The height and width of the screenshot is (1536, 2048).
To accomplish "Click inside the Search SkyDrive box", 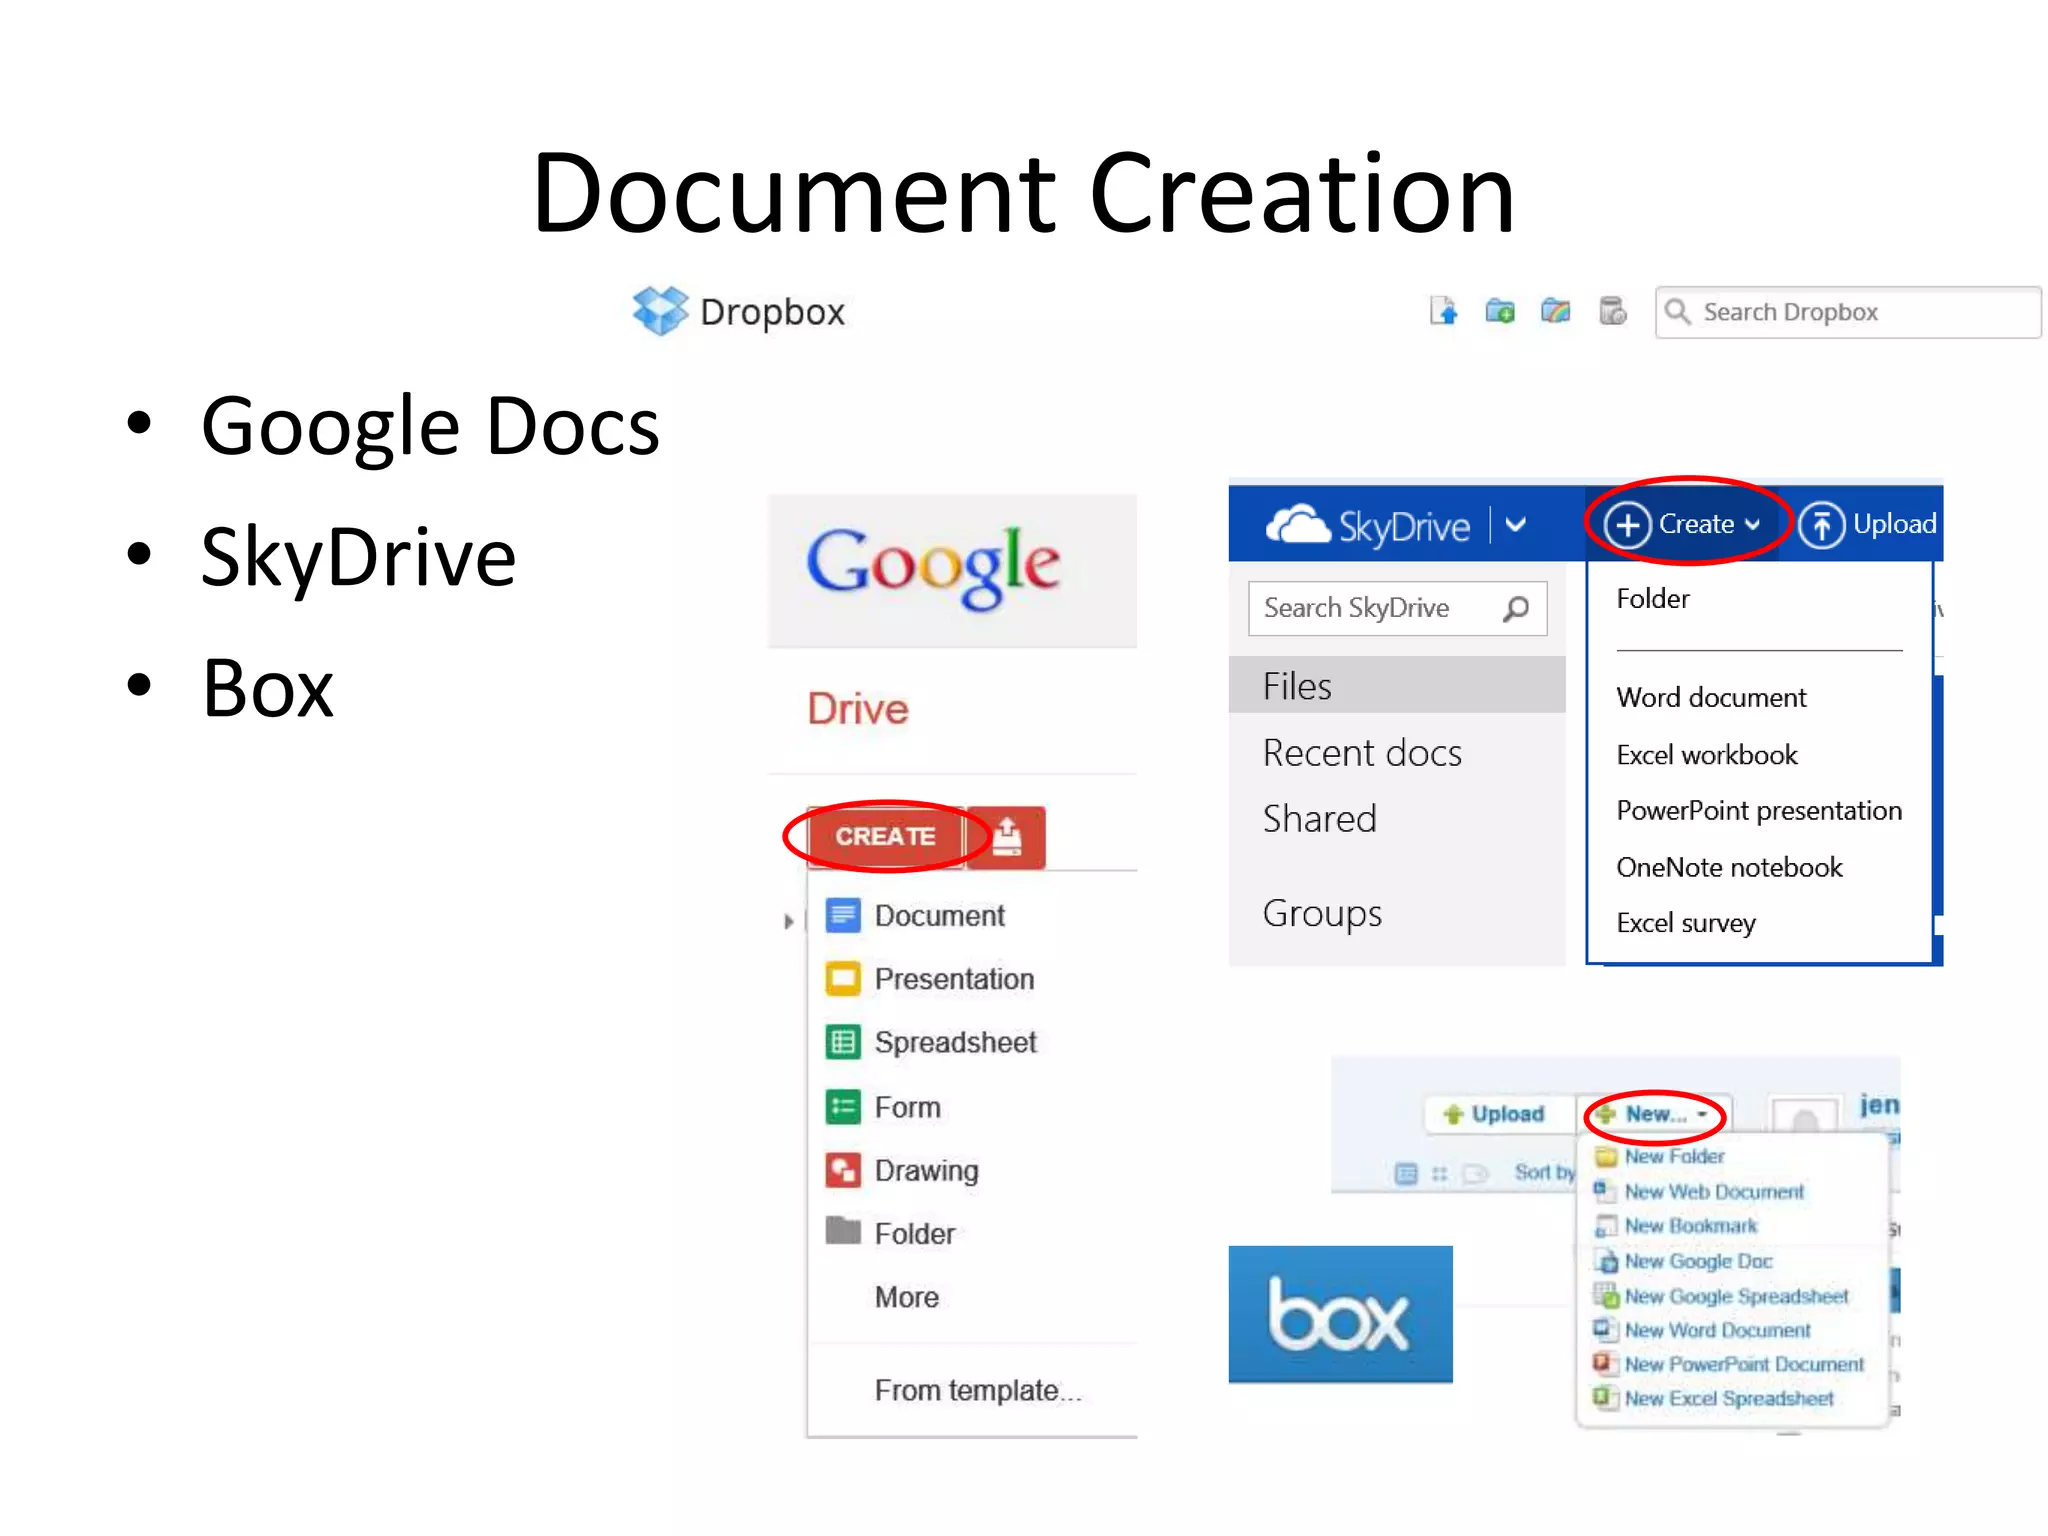I will point(1397,608).
